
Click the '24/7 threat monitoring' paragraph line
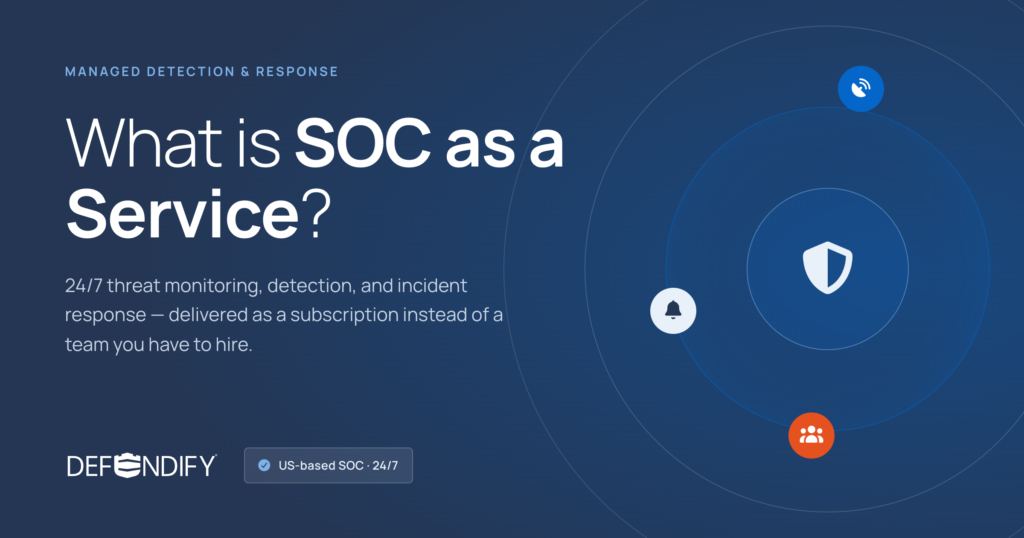[266, 285]
